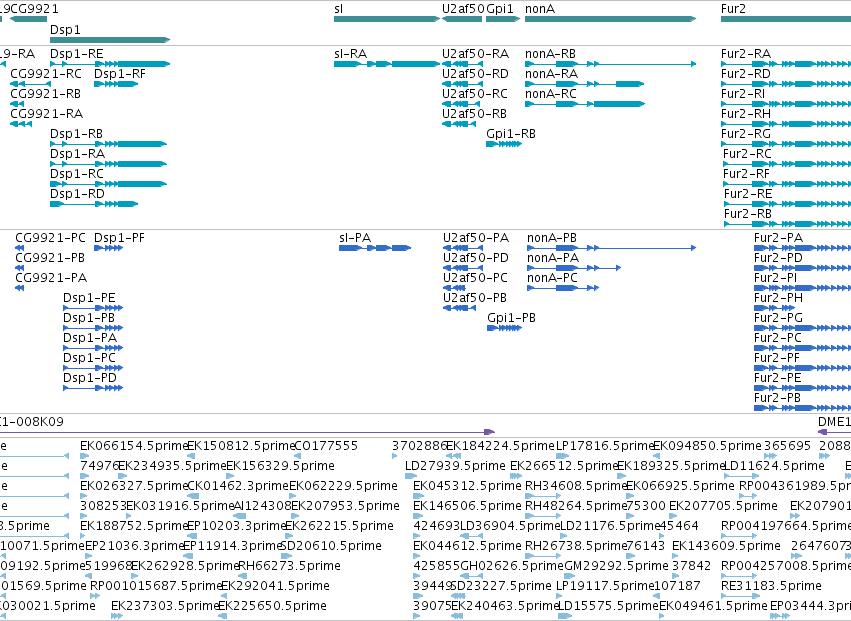Select transcript Fur2-RG label
The image size is (851, 621).
746,134
